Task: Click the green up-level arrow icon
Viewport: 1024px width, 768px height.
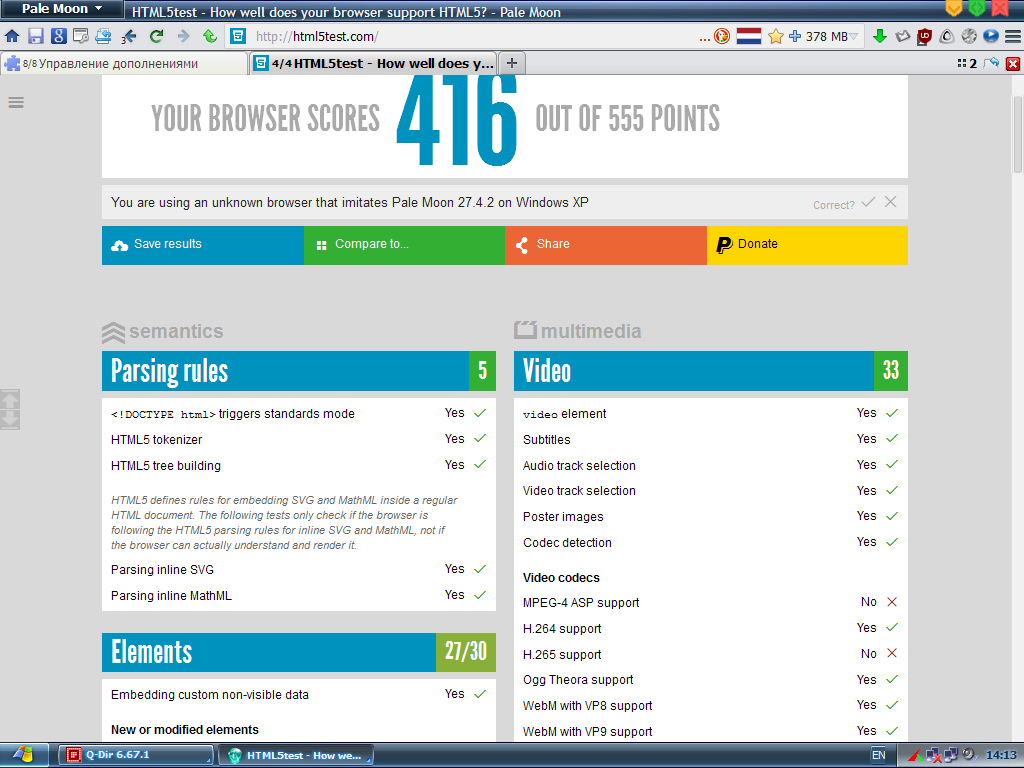Action: pos(210,36)
